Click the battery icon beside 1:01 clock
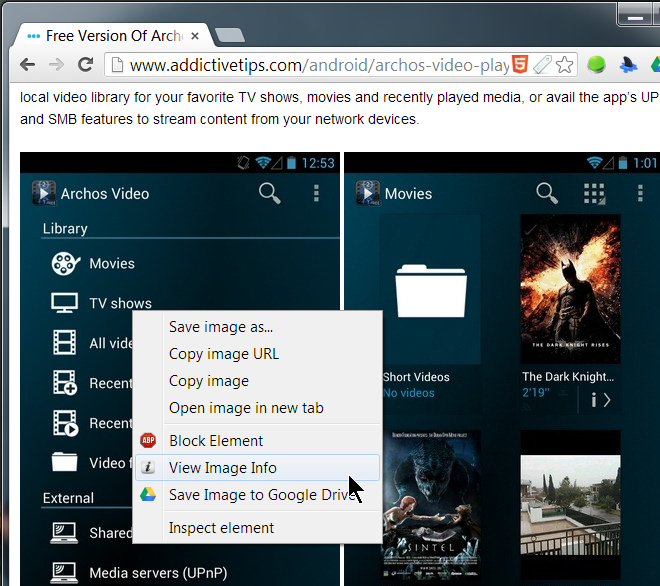This screenshot has width=660, height=586. click(x=623, y=162)
